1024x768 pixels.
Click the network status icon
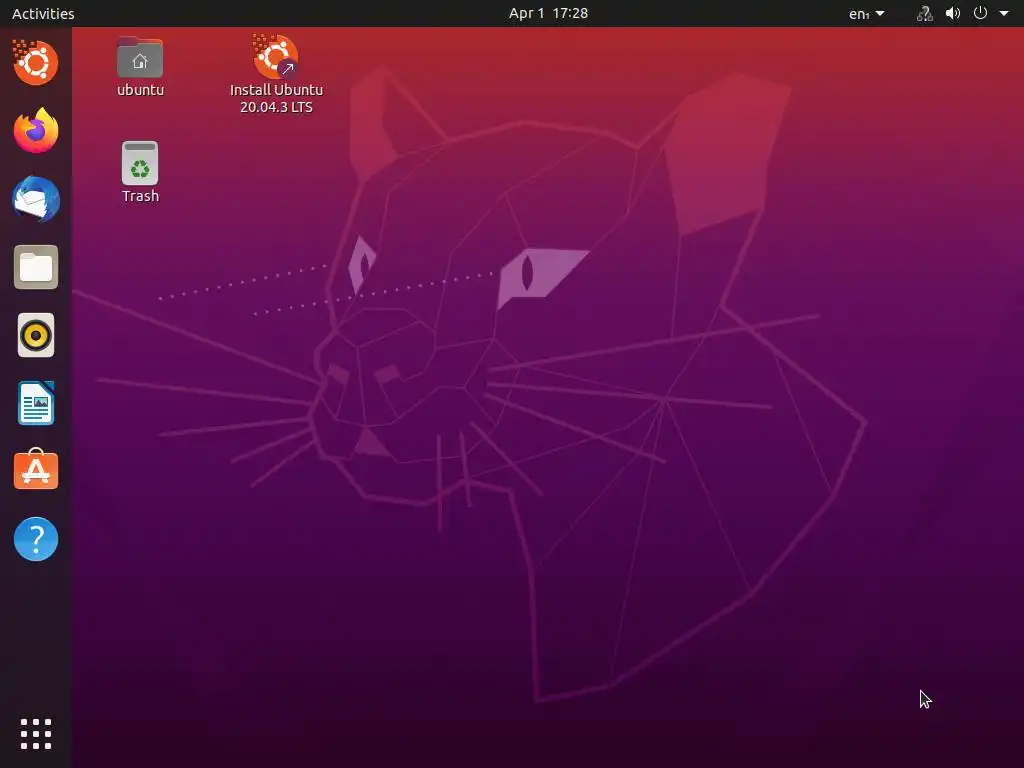click(925, 13)
